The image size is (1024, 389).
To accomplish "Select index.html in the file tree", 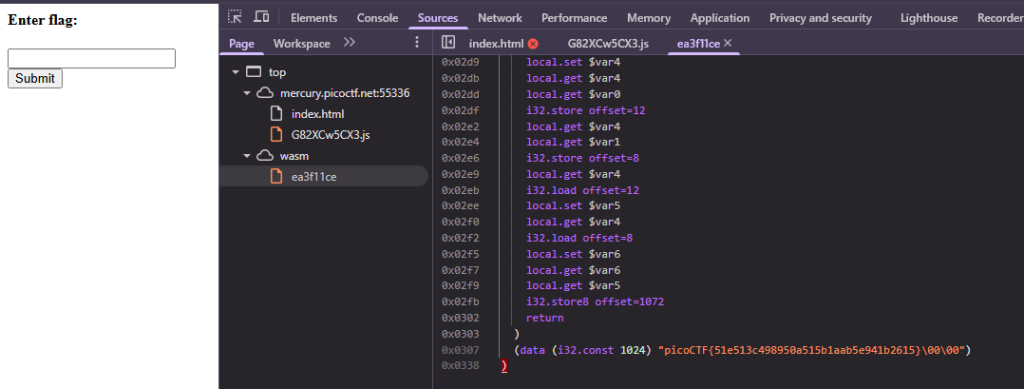I will pos(317,114).
